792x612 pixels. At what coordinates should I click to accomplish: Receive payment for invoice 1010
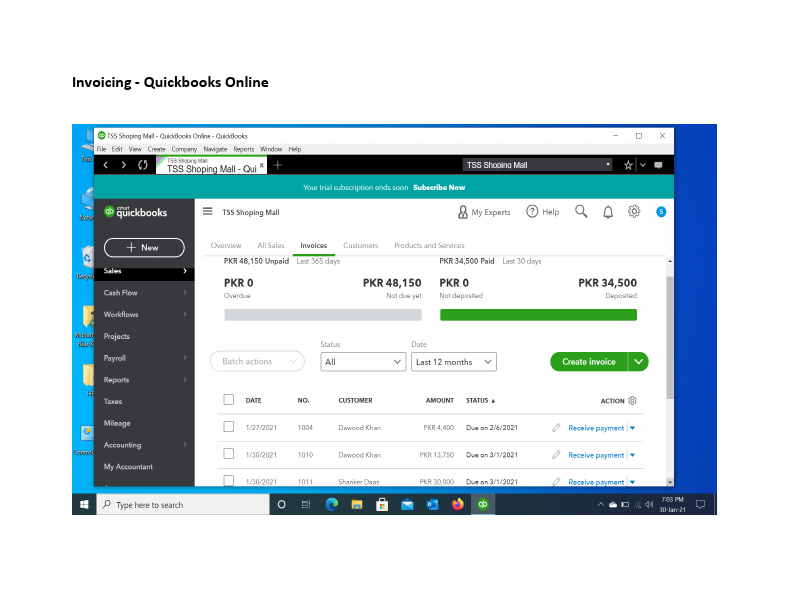coord(596,455)
